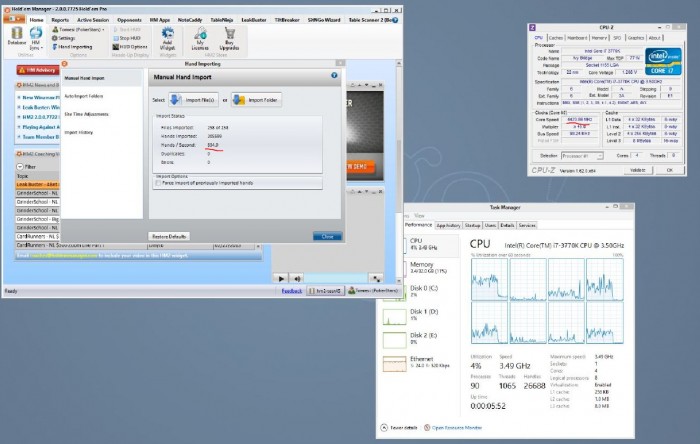
Task: Close the Hand Importing dialog with its X
Action: [x=340, y=63]
